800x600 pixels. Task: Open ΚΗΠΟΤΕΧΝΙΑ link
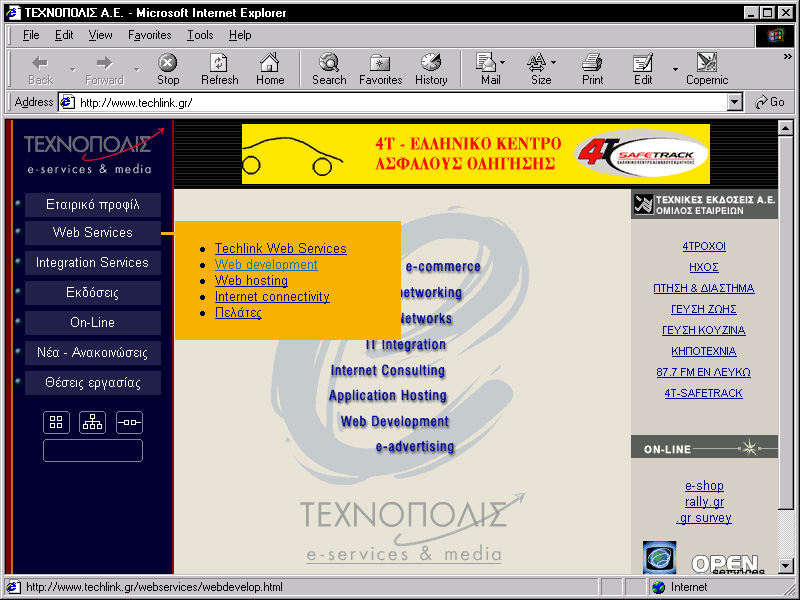pyautogui.click(x=704, y=351)
